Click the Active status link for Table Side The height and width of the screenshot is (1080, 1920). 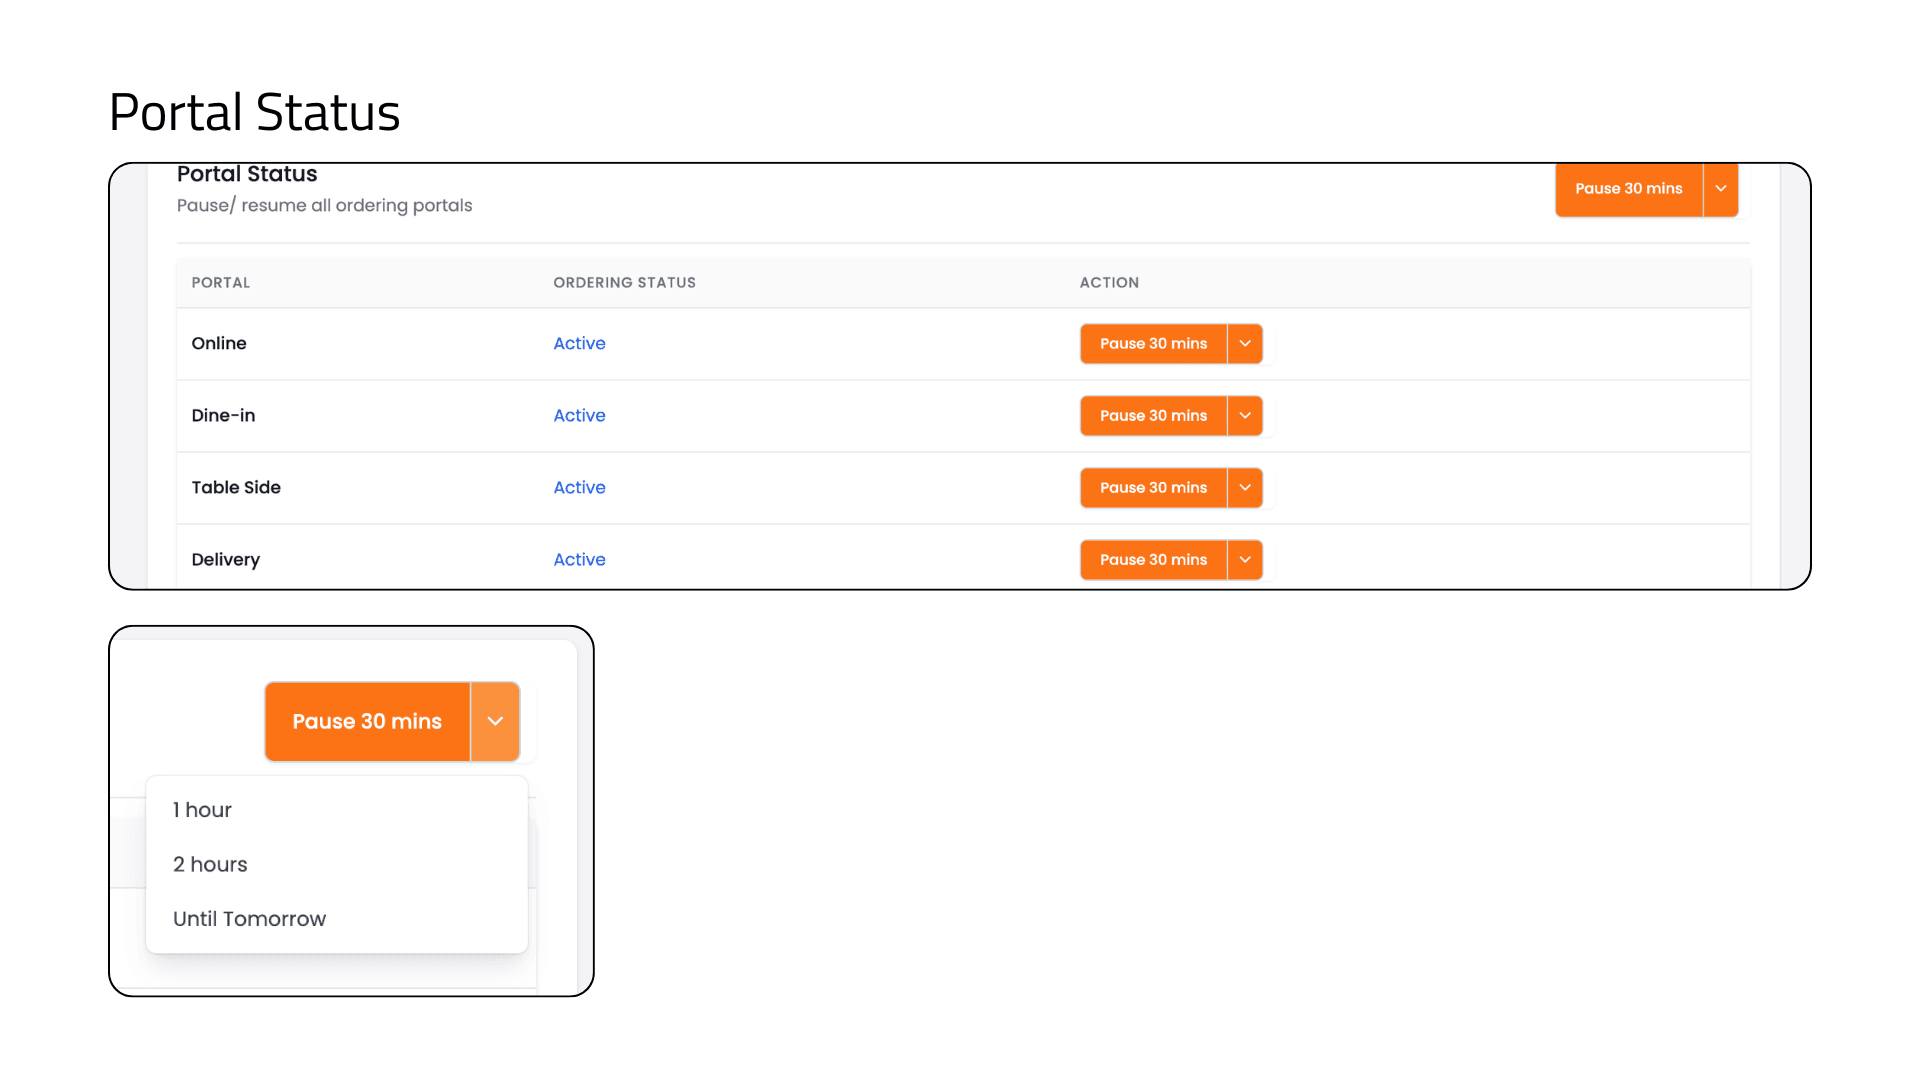579,487
